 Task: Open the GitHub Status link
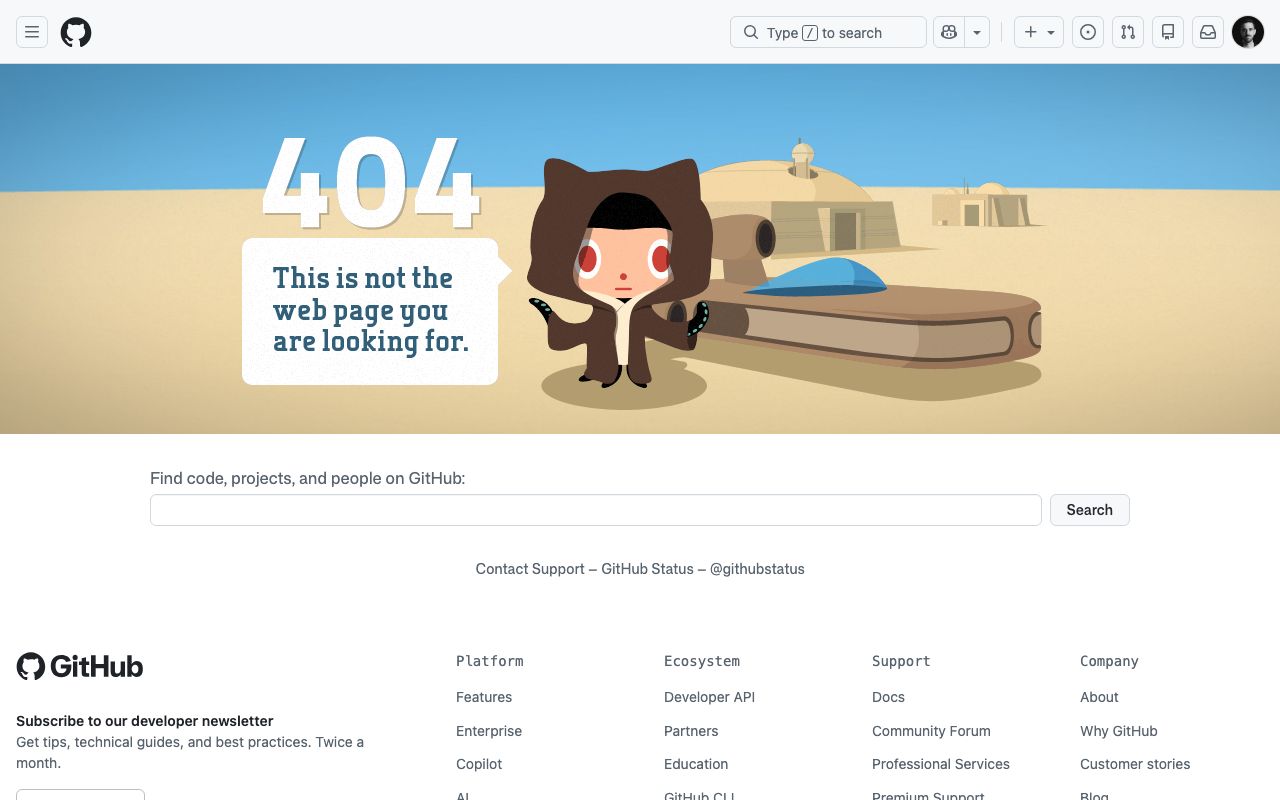(647, 569)
